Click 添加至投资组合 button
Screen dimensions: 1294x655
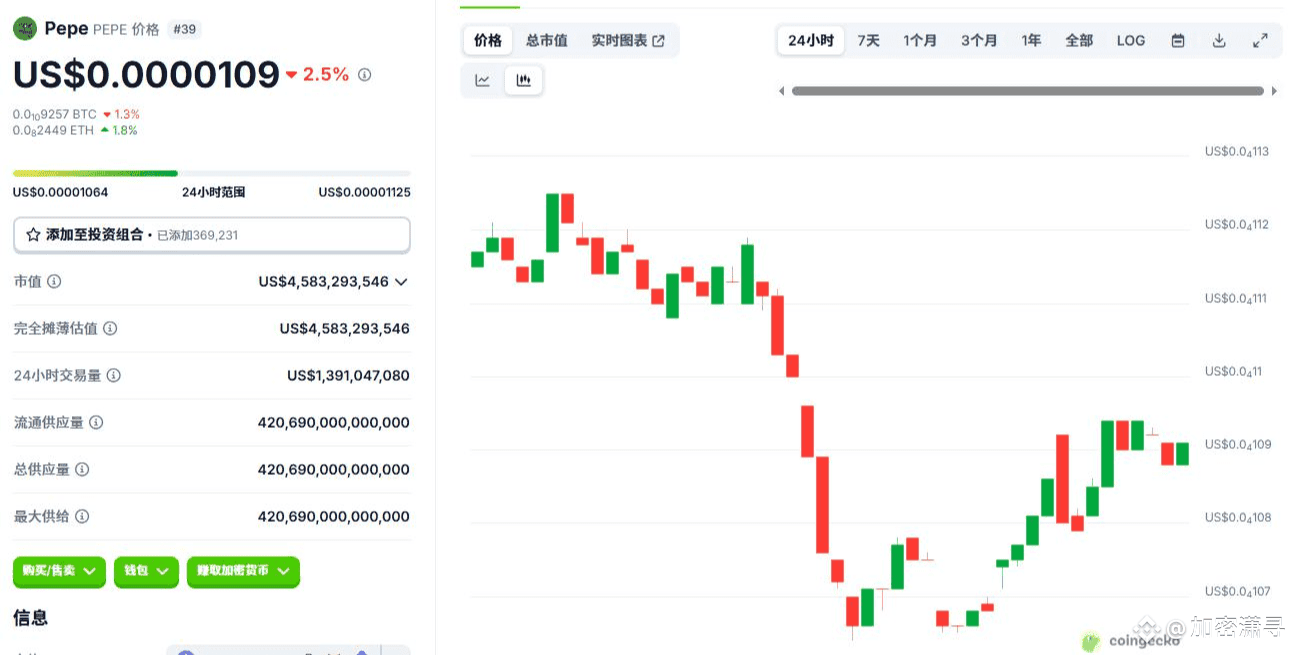211,235
